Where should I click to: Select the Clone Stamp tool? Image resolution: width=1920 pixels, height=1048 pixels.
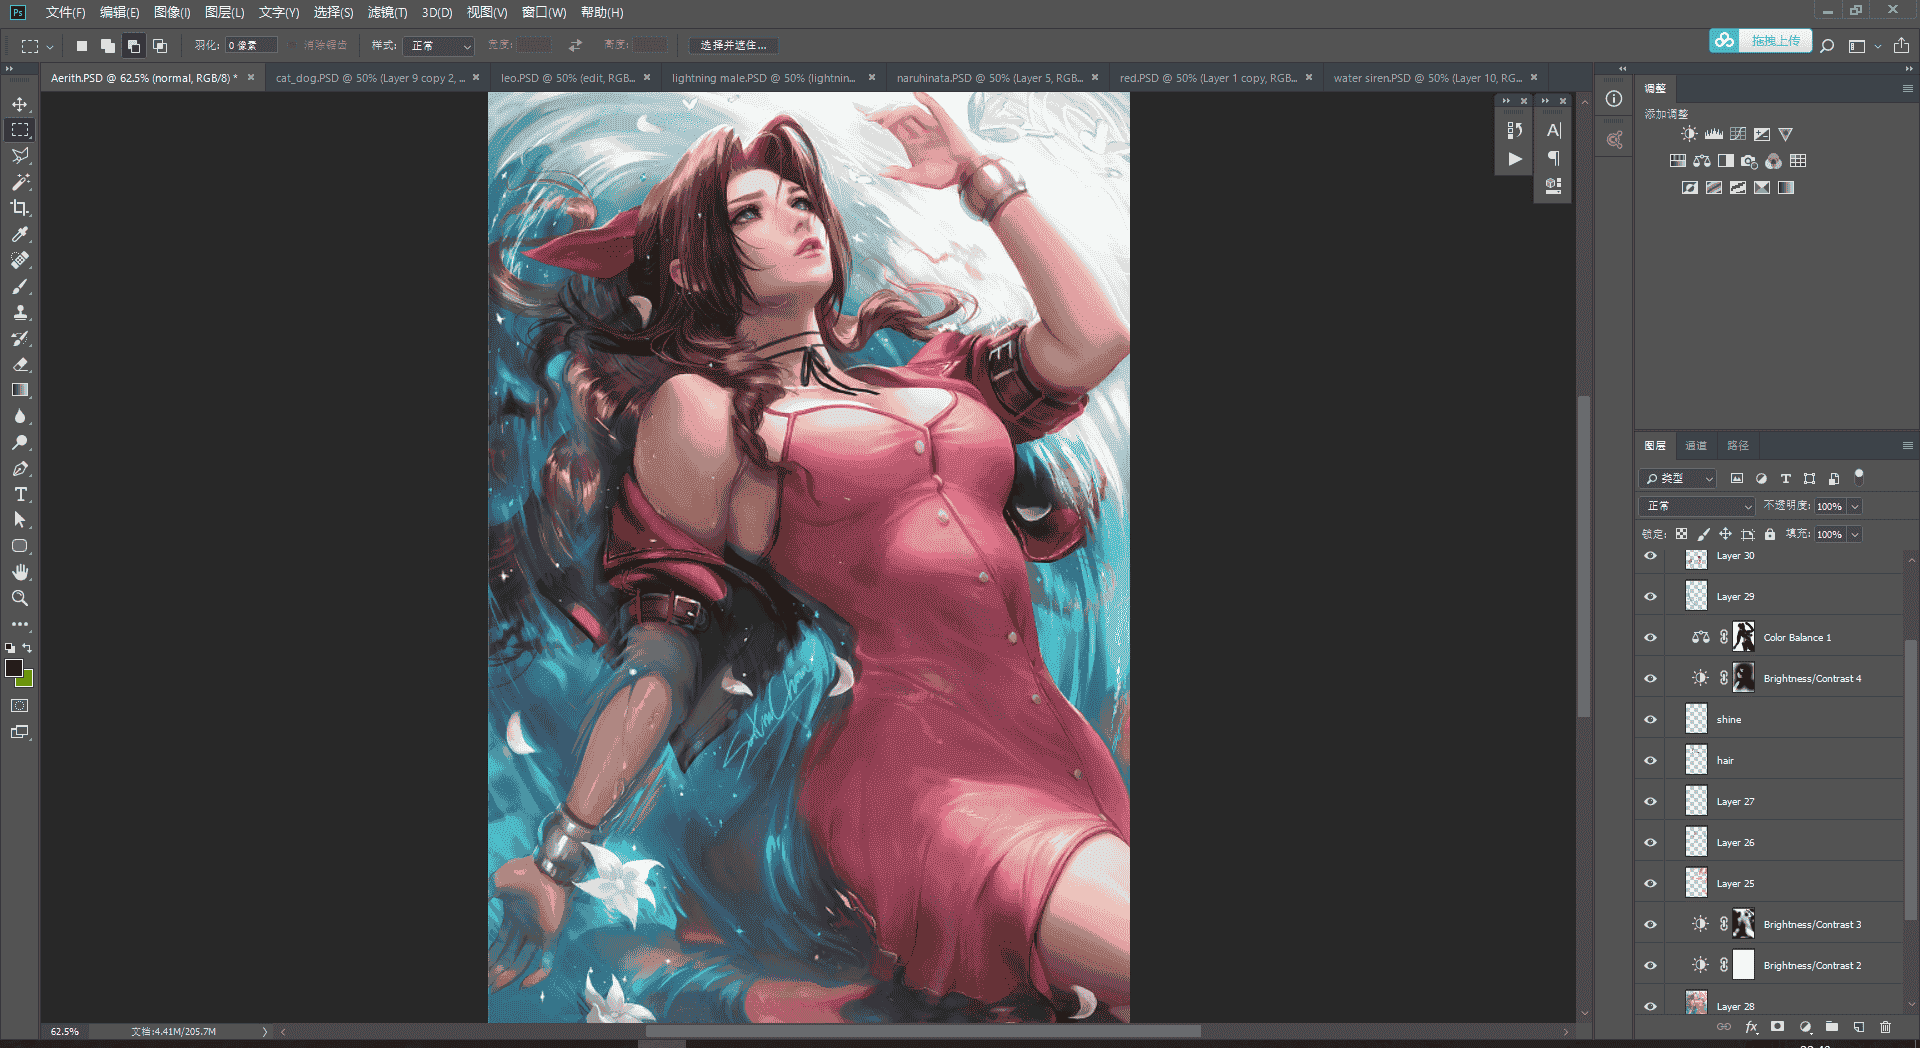pyautogui.click(x=20, y=312)
